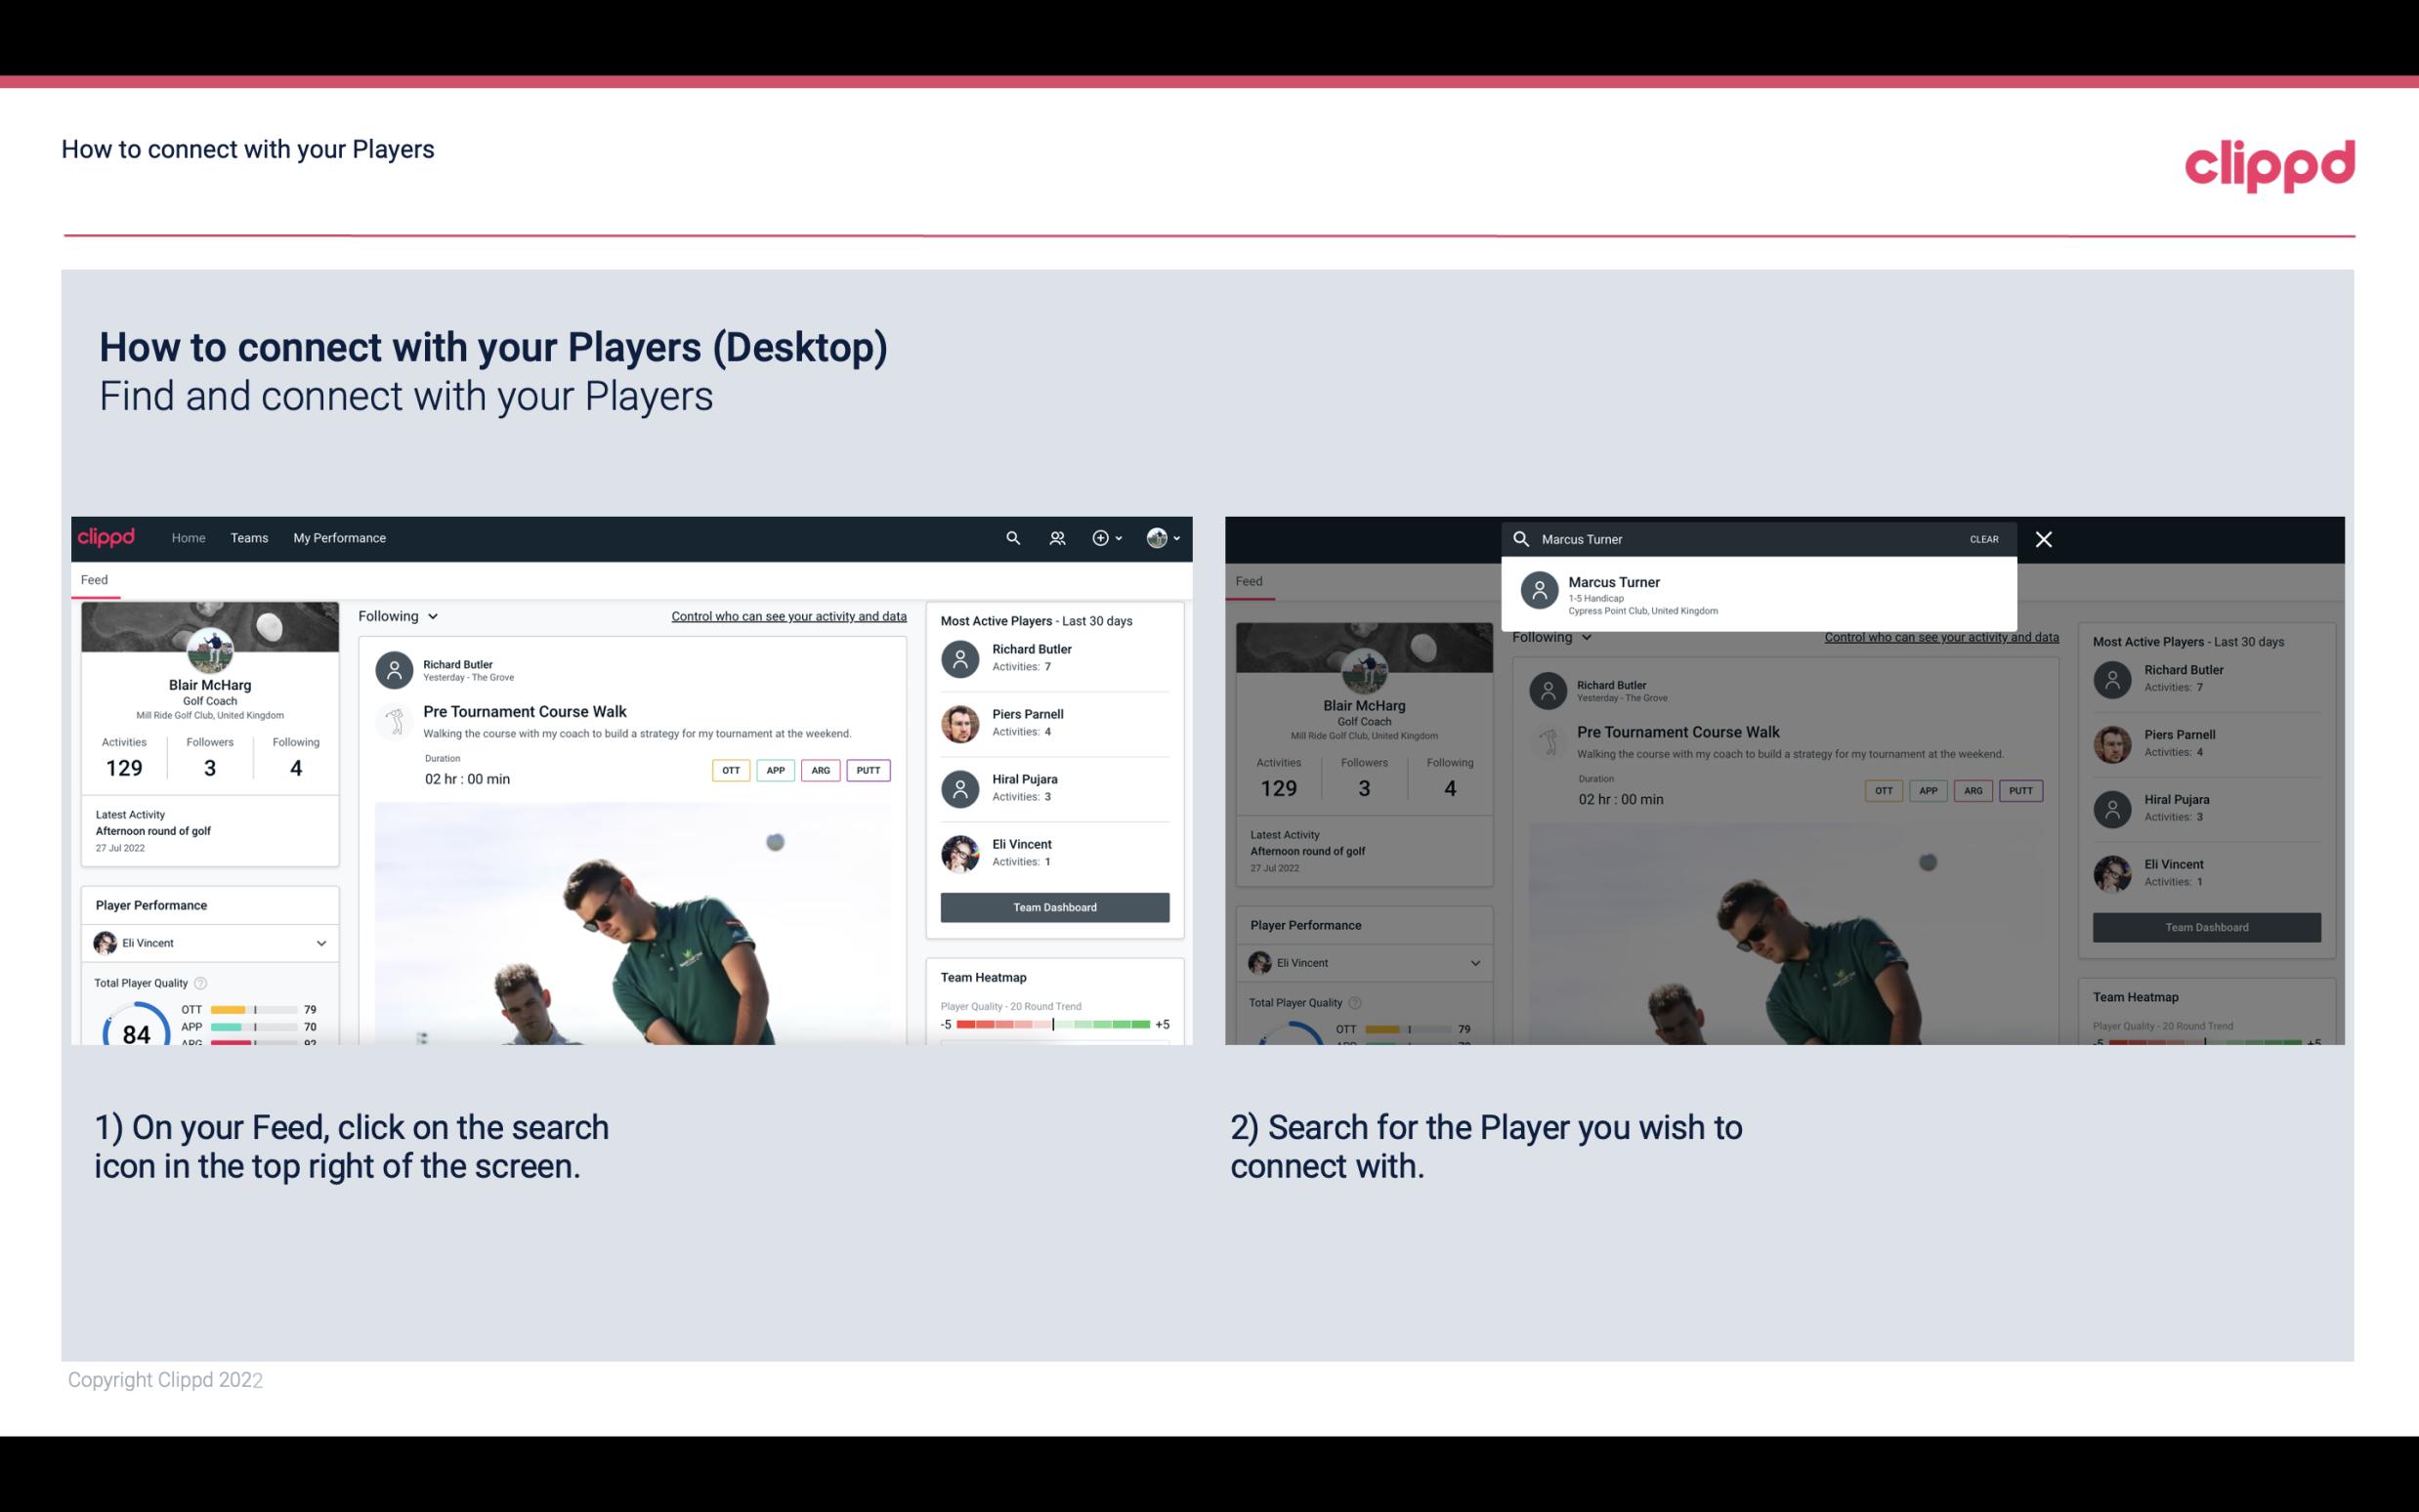The image size is (2419, 1512).
Task: Click the OTT performance category icon
Action: [728, 770]
